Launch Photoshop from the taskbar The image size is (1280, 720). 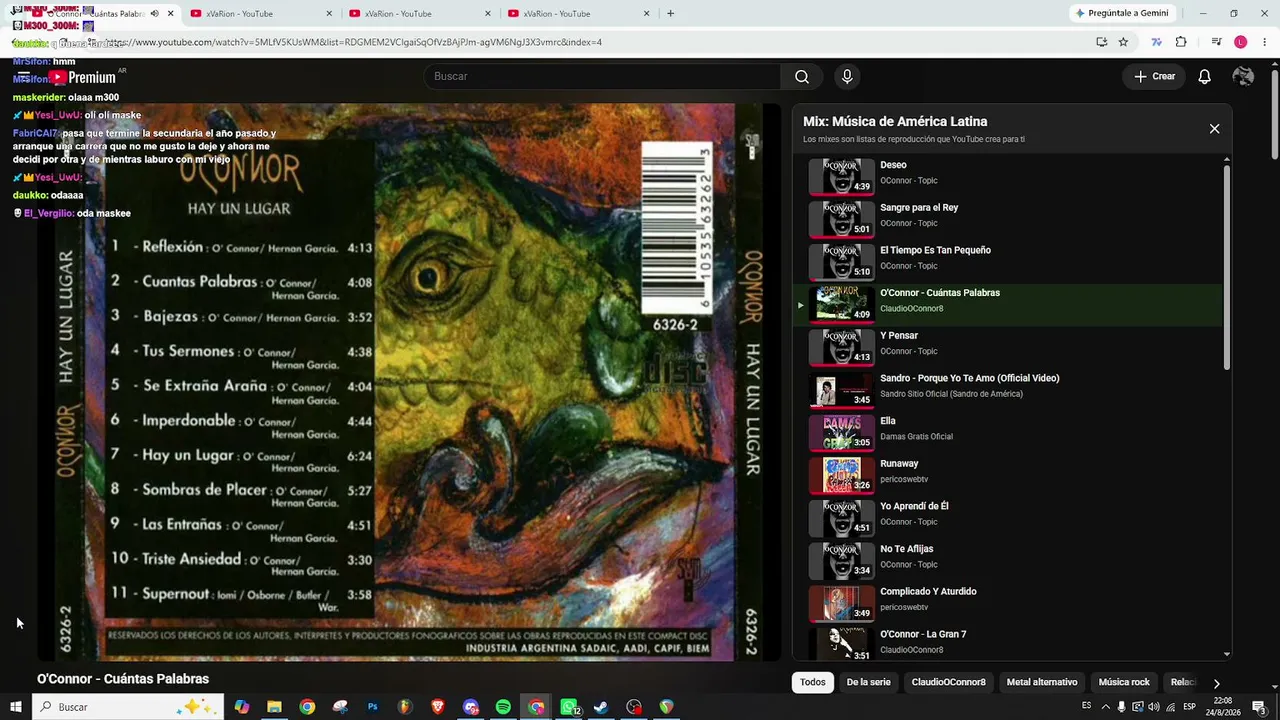(x=373, y=707)
